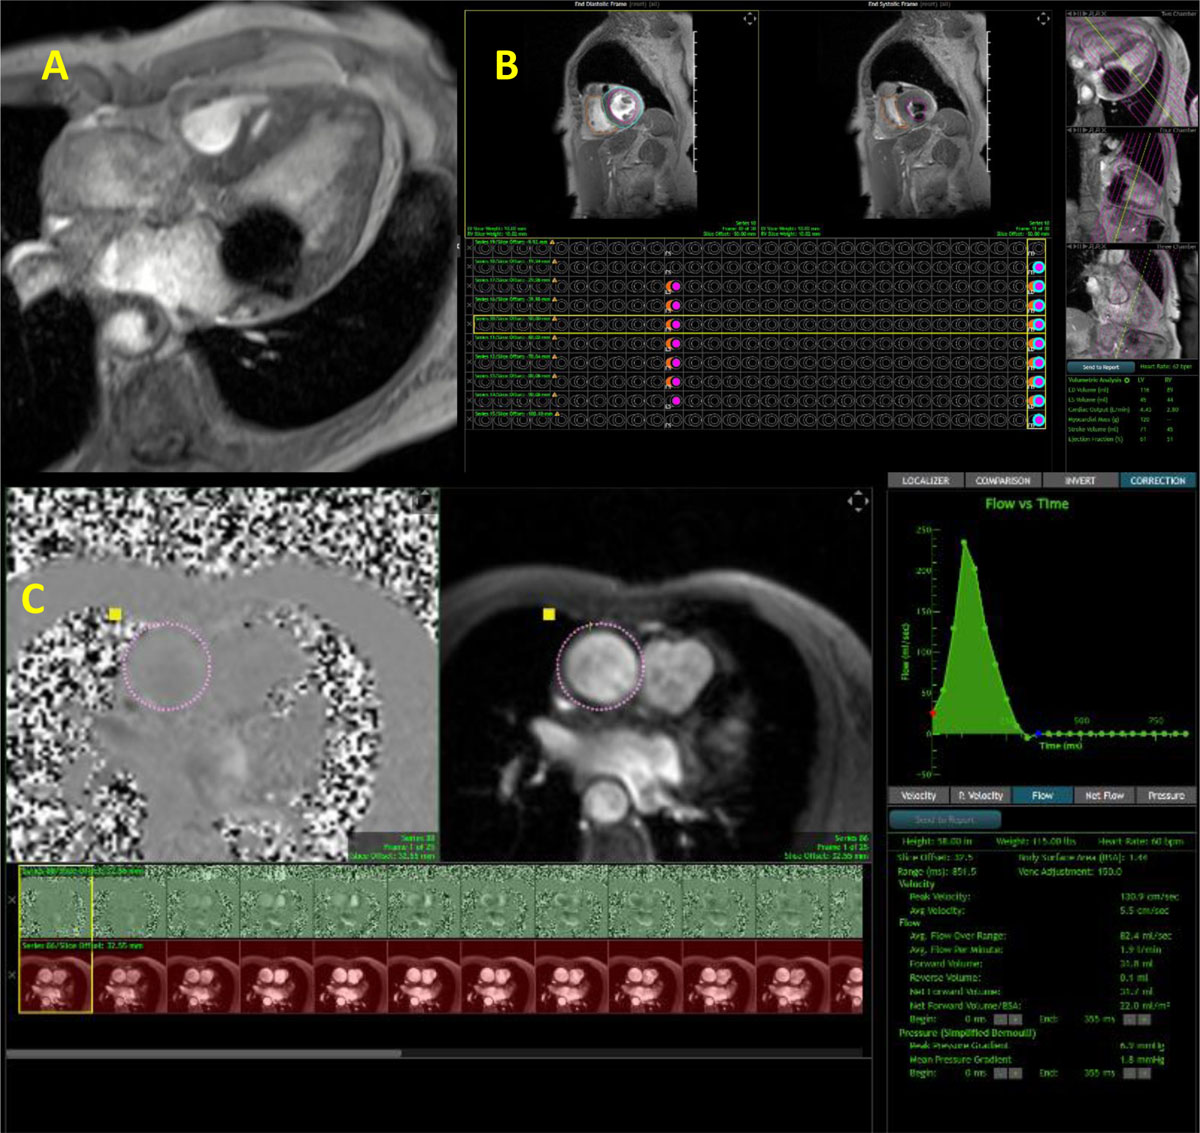This screenshot has height=1133, width=1200.
Task: Click Send to Report in flow panel
Action: coord(945,819)
